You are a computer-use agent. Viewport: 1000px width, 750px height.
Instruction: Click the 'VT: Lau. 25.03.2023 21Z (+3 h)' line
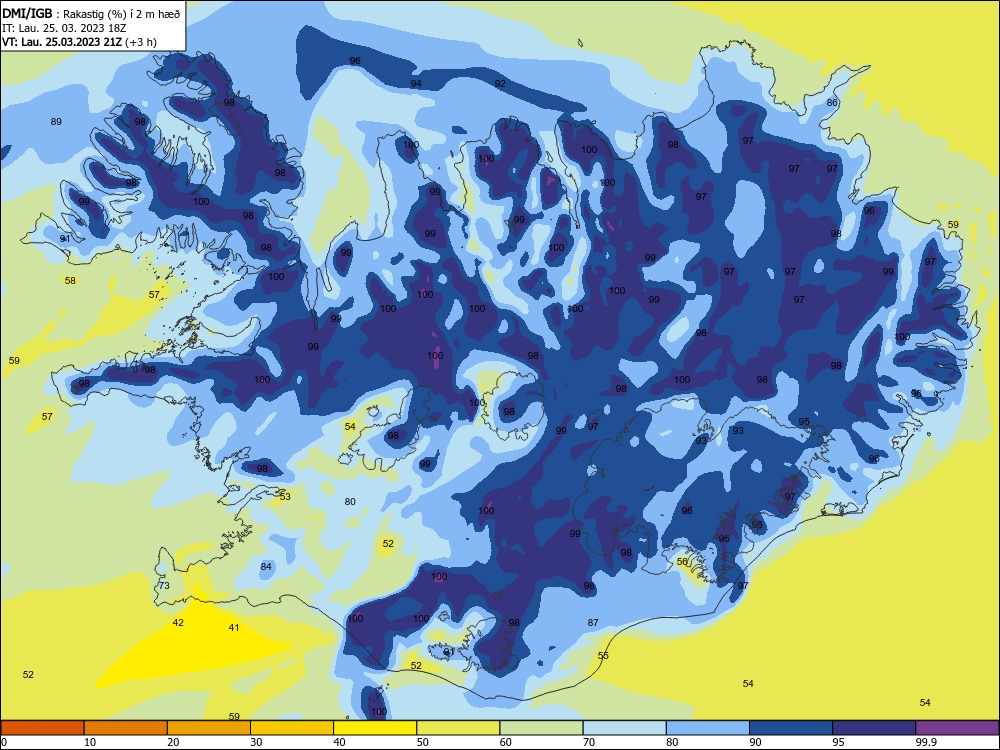tap(79, 42)
